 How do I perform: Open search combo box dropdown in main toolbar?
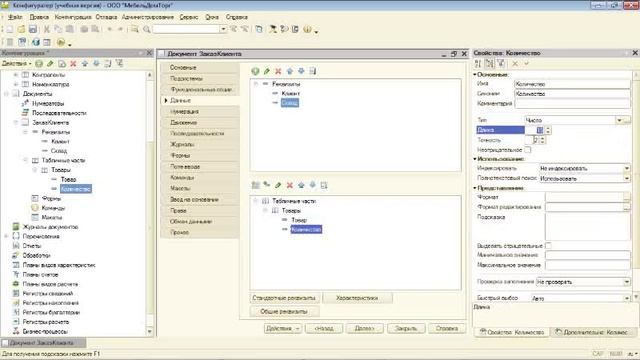223,29
